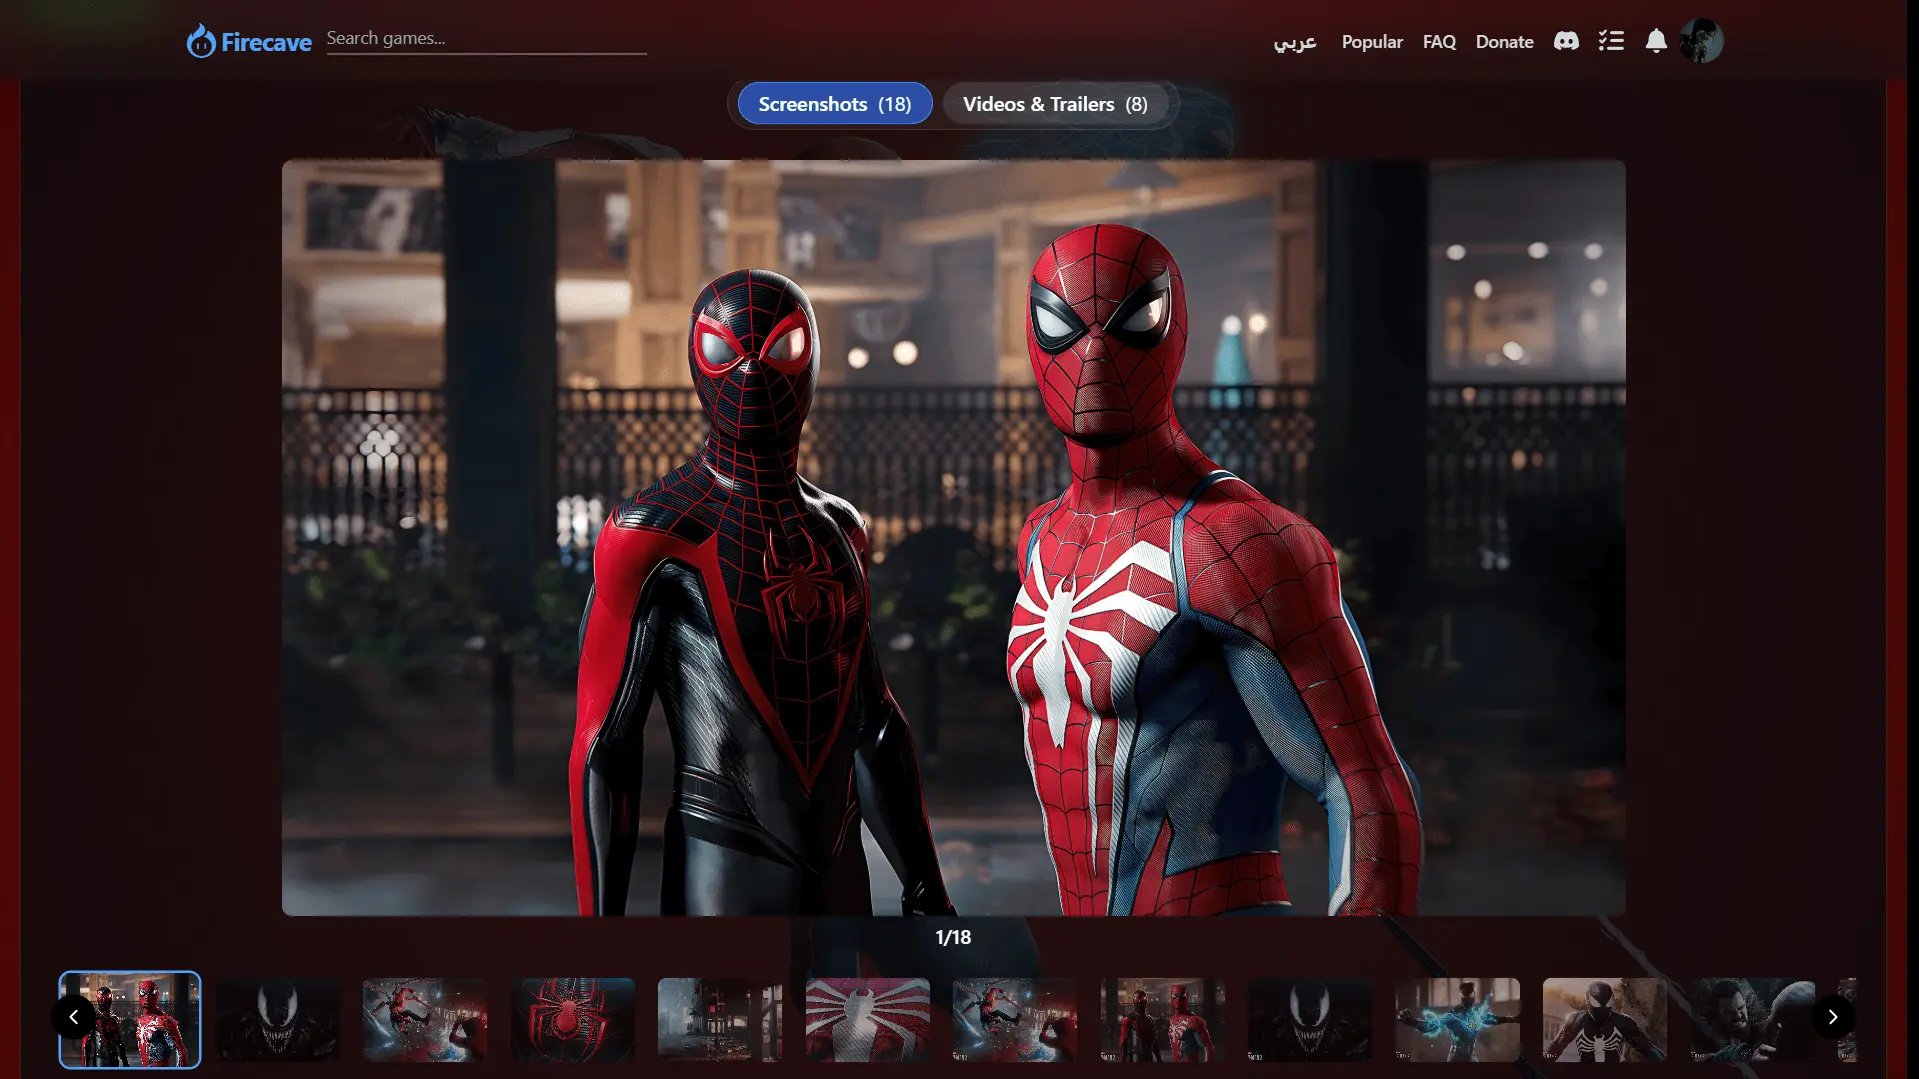The width and height of the screenshot is (1919, 1079).
Task: Select fifth thumbnail of dark street scene
Action: (x=720, y=1020)
